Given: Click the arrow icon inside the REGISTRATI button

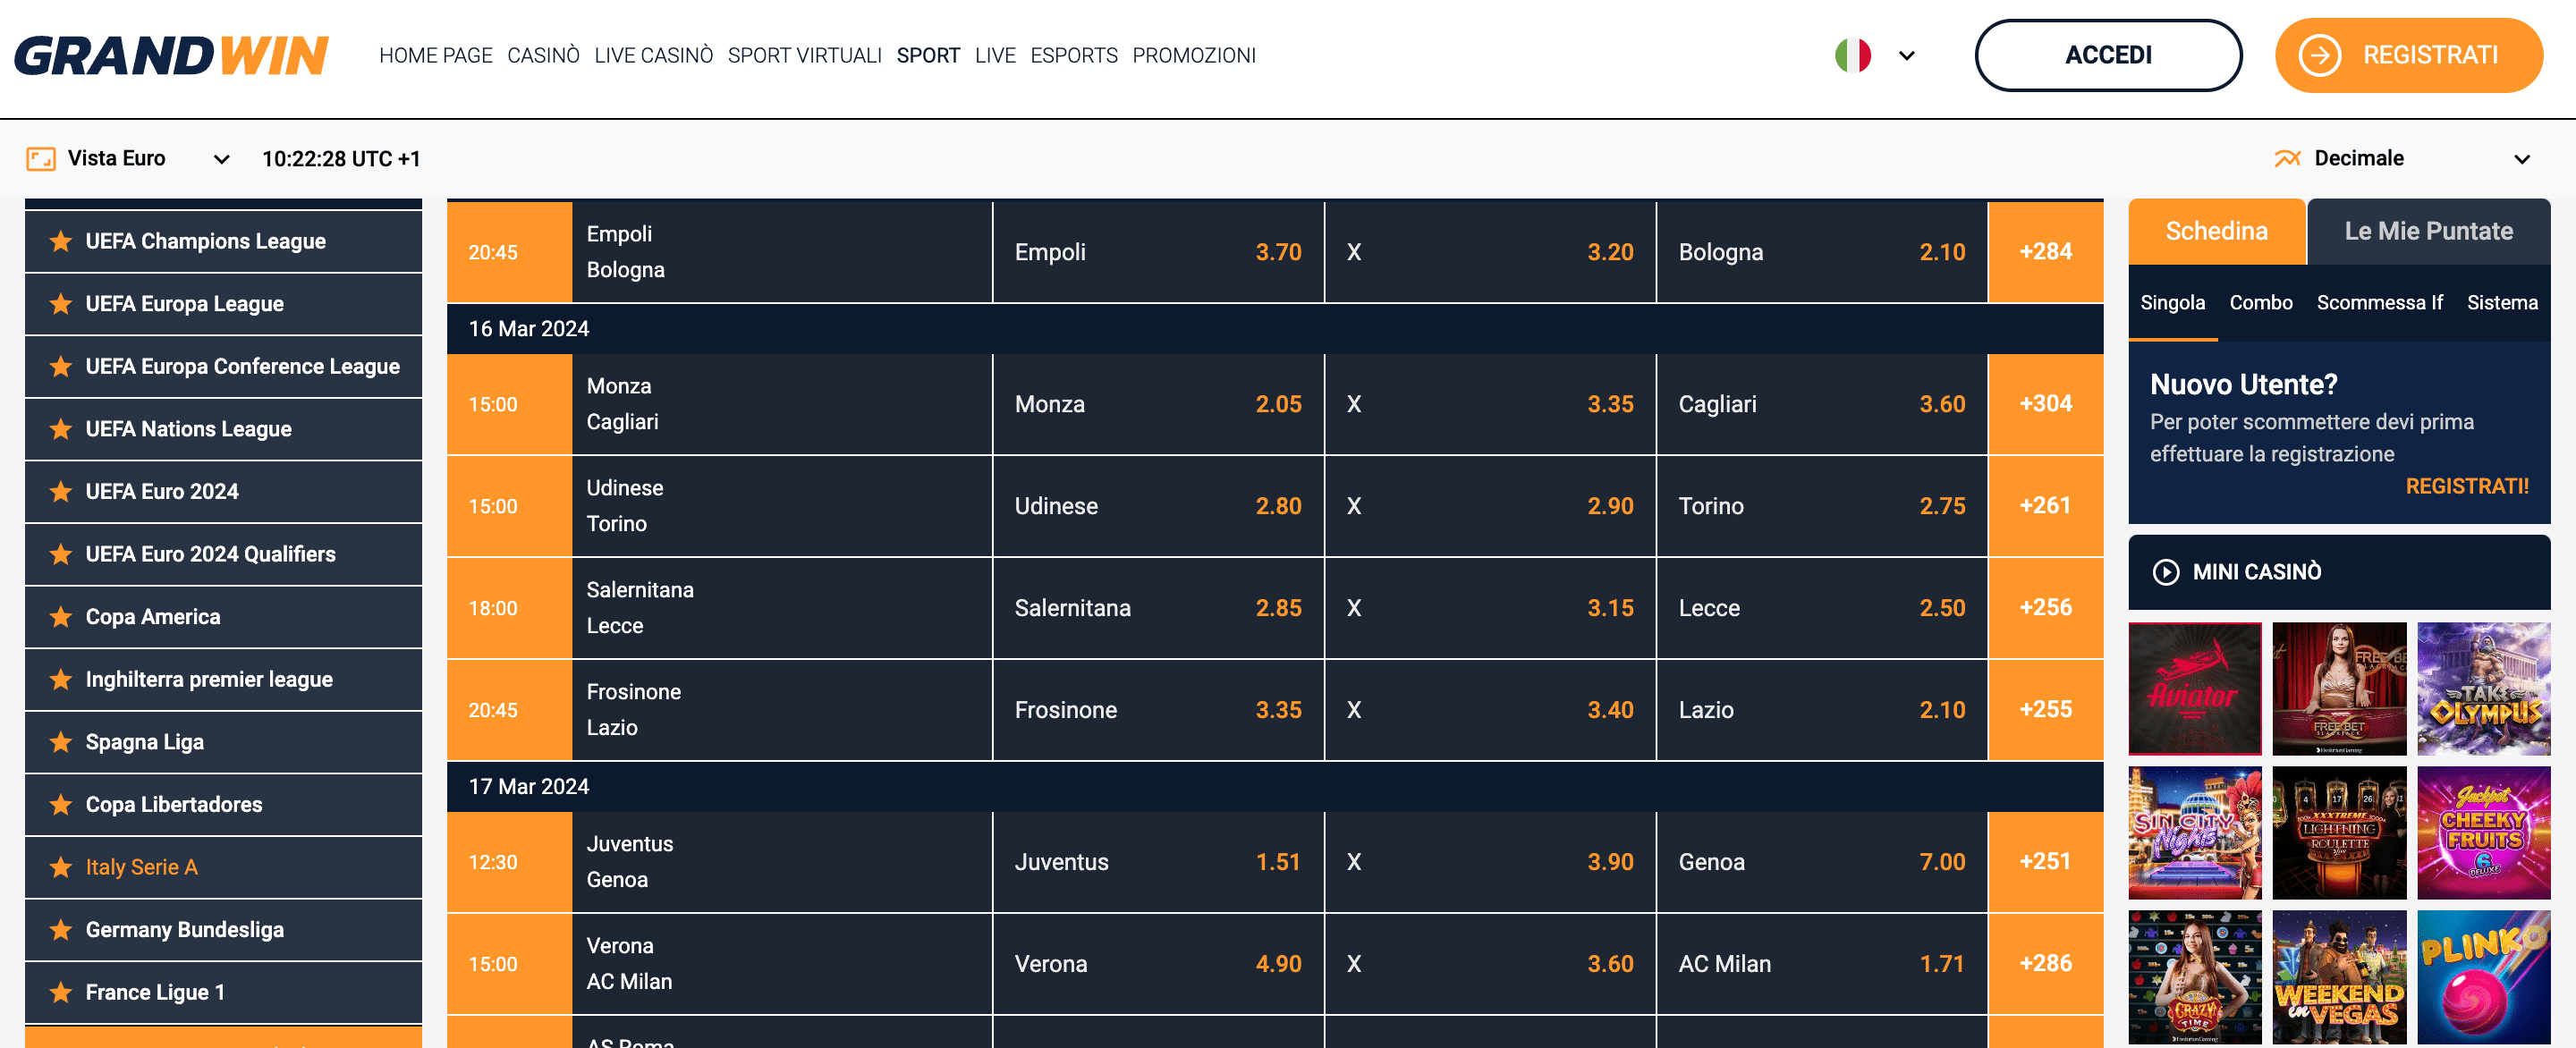Looking at the screenshot, I should (x=2322, y=55).
